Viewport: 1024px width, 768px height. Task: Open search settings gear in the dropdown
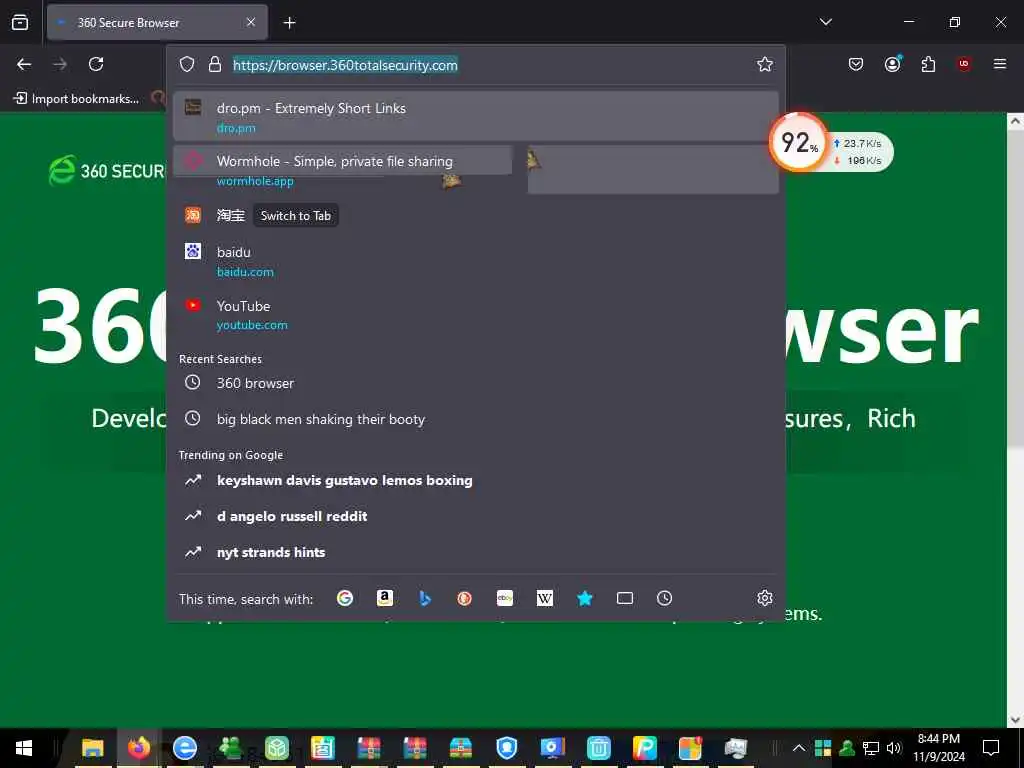click(x=765, y=598)
